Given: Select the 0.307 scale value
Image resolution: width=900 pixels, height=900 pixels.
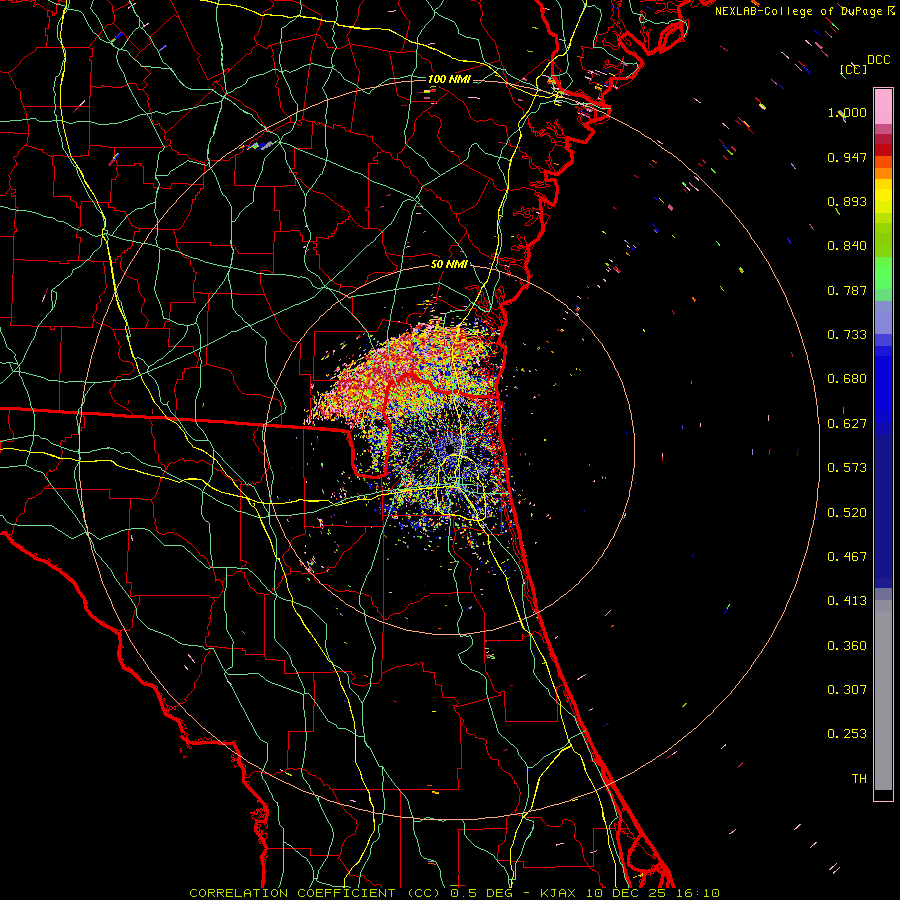Looking at the screenshot, I should tap(847, 690).
